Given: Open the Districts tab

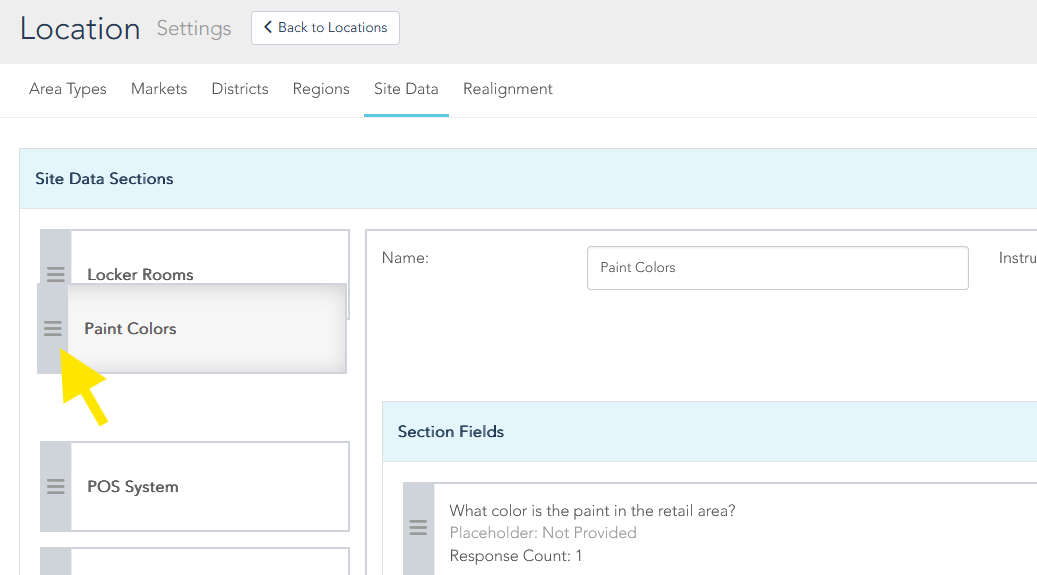Looking at the screenshot, I should tap(240, 89).
